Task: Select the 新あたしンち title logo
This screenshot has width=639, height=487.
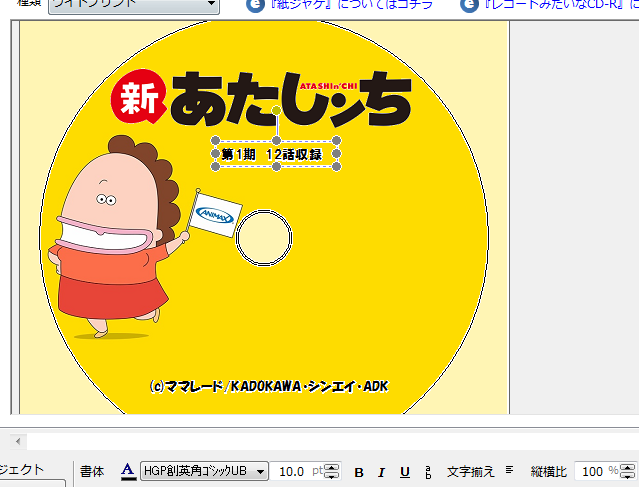Action: pyautogui.click(x=261, y=98)
